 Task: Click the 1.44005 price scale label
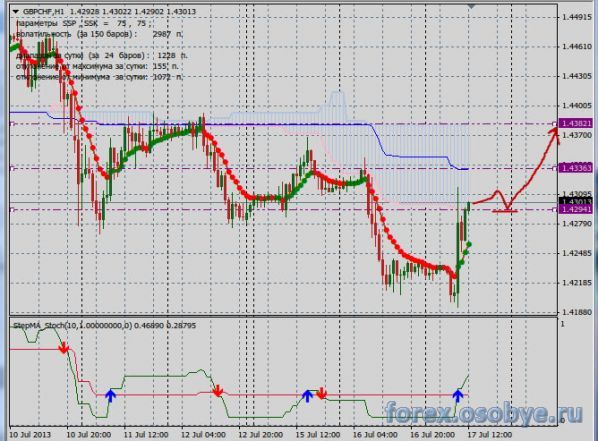click(x=577, y=106)
